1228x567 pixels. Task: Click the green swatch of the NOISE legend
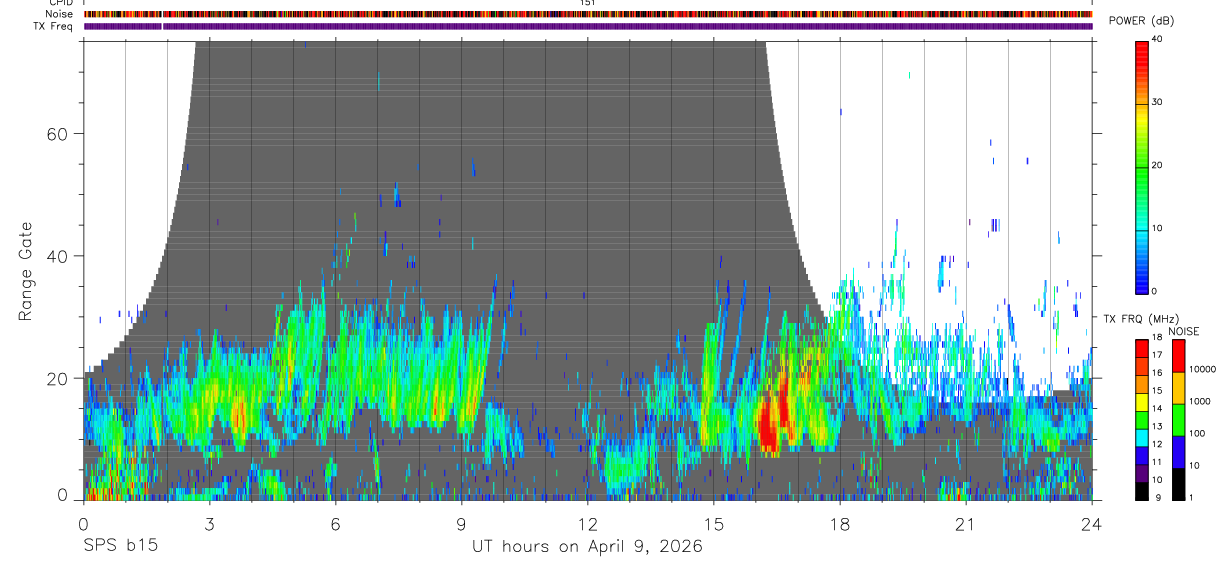coord(1178,420)
